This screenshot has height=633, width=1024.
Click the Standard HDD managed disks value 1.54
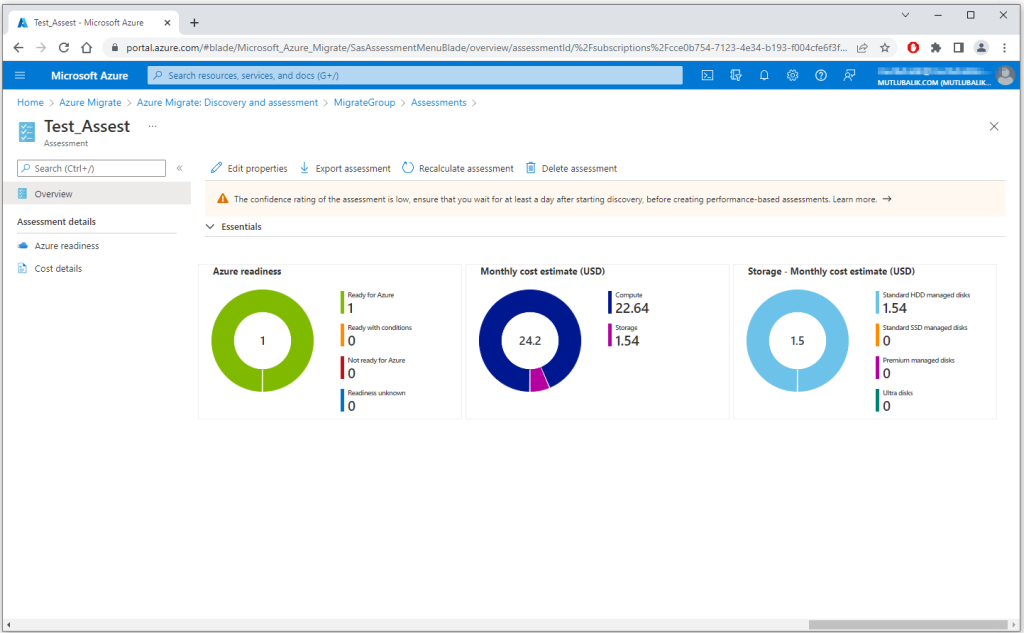(895, 308)
